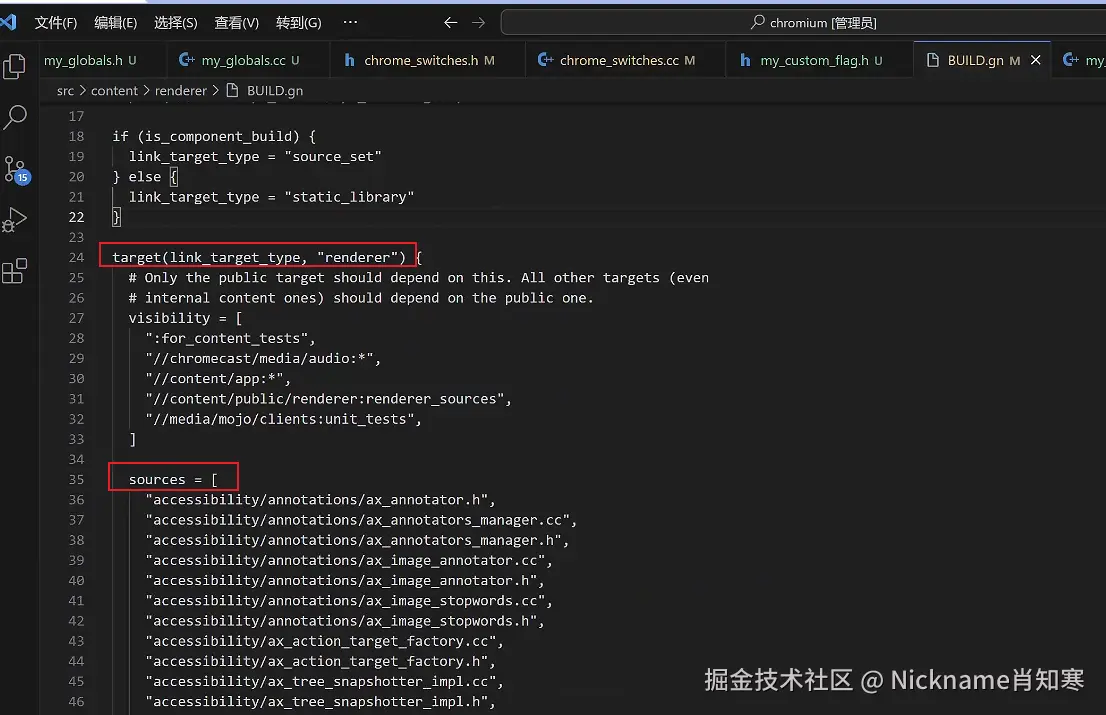Click the ax_image_stopwords.cc source entry
1106x715 pixels.
[x=348, y=601]
